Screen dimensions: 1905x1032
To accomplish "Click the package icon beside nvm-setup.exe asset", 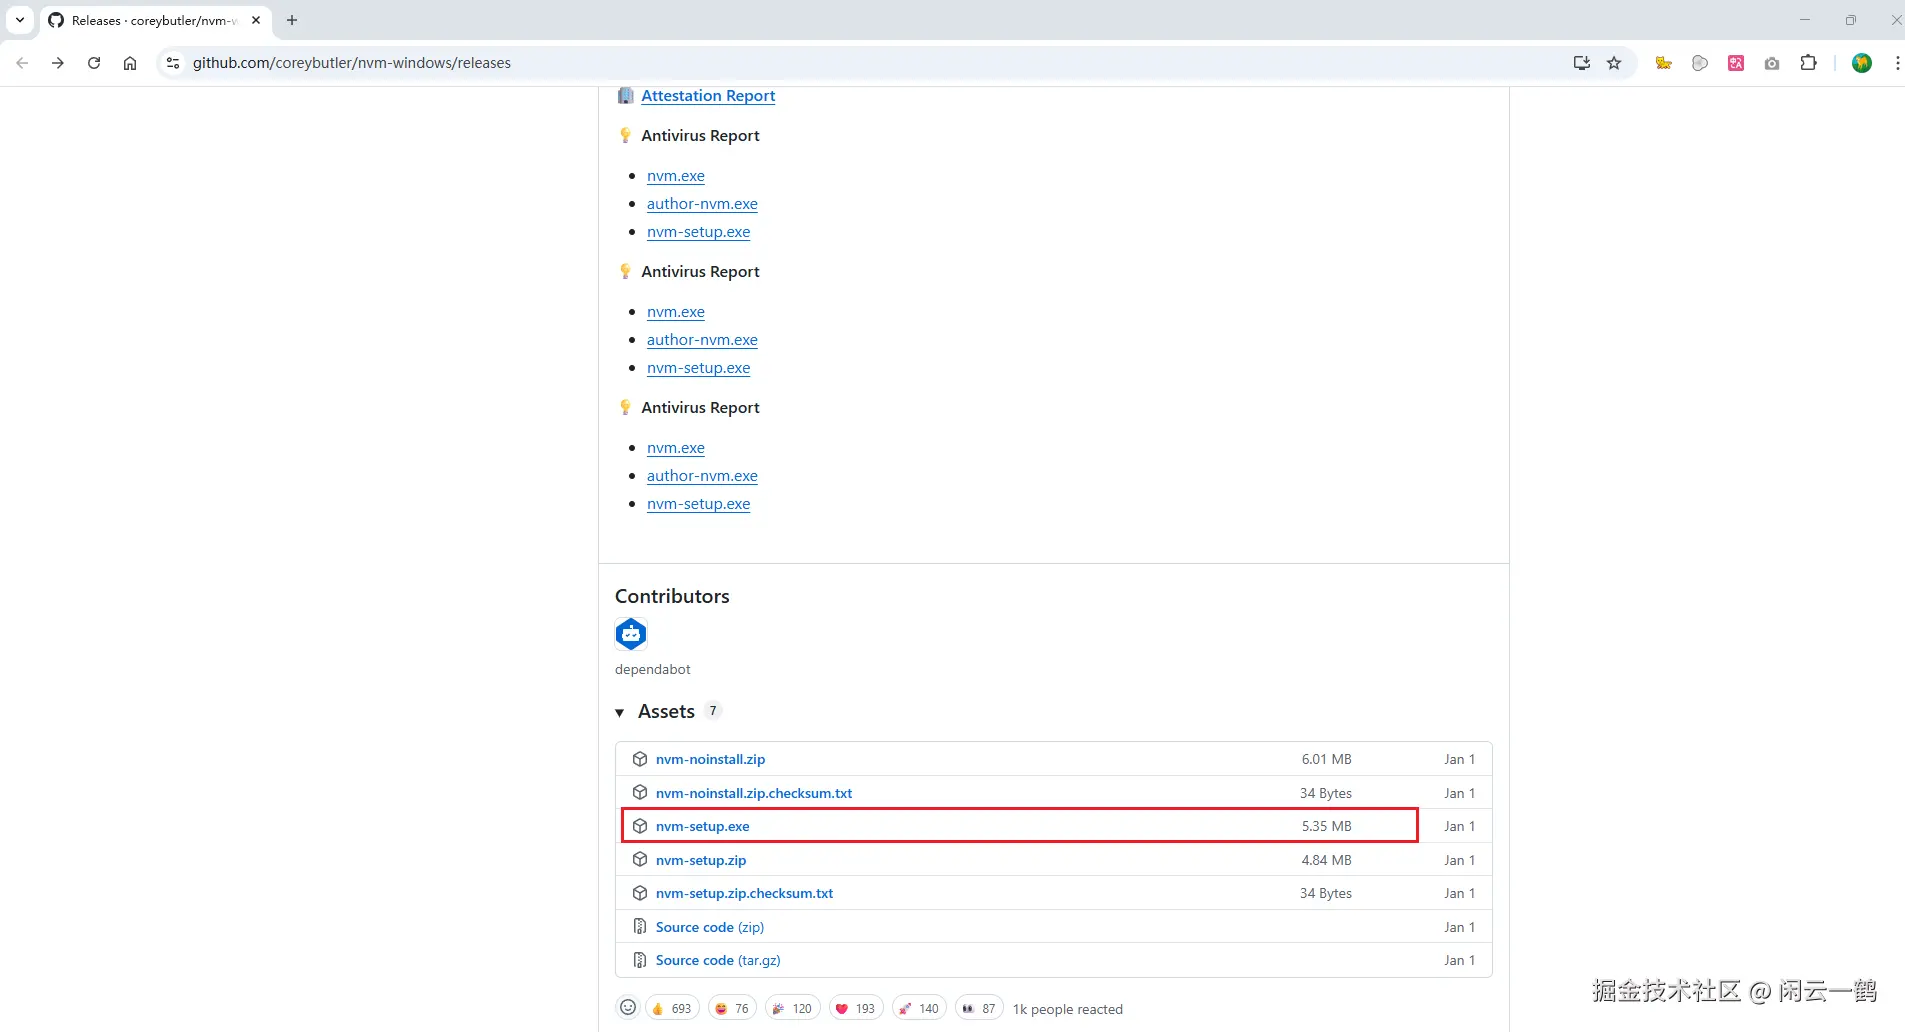I will pos(640,826).
